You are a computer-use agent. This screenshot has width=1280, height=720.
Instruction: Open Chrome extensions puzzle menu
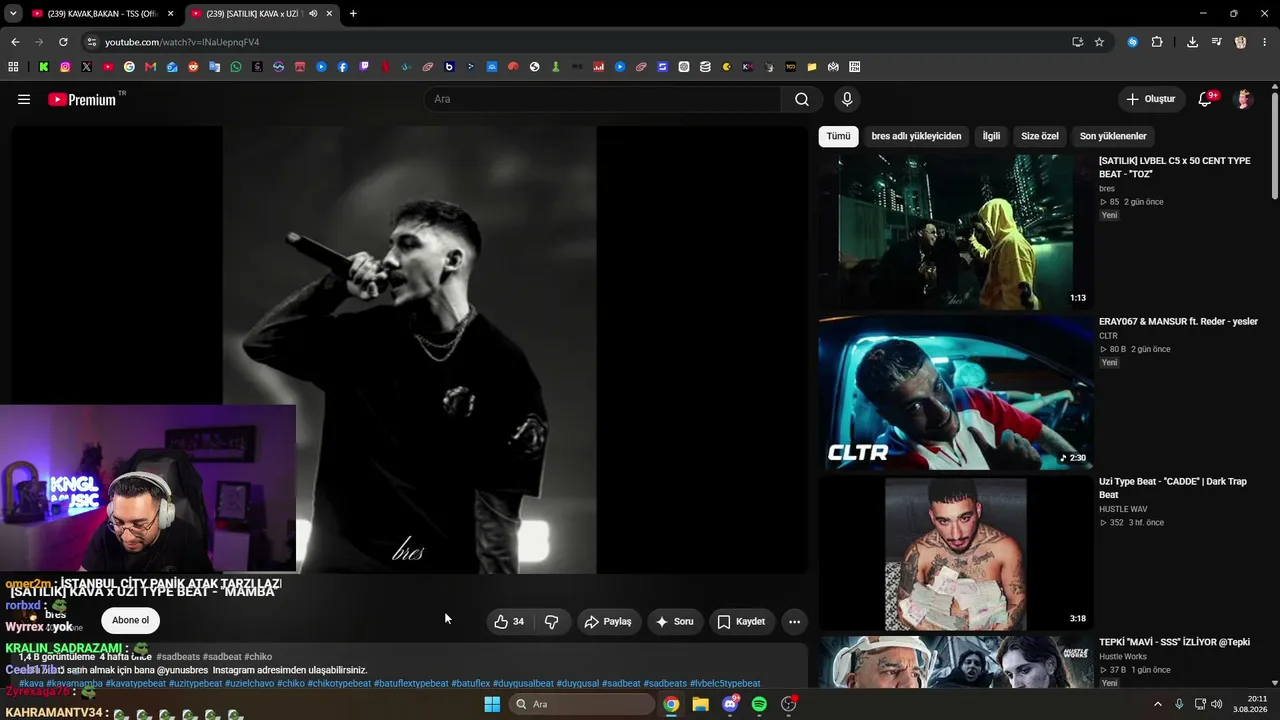point(1157,42)
